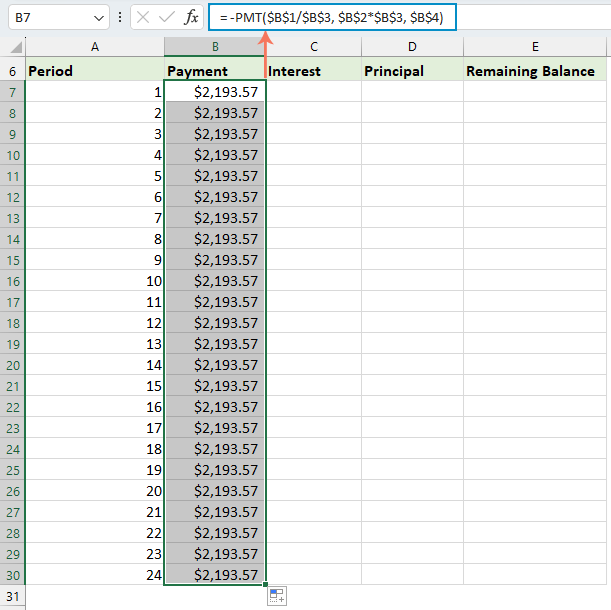The height and width of the screenshot is (610, 611).
Task: Click the Payment header cell
Action: [214, 71]
